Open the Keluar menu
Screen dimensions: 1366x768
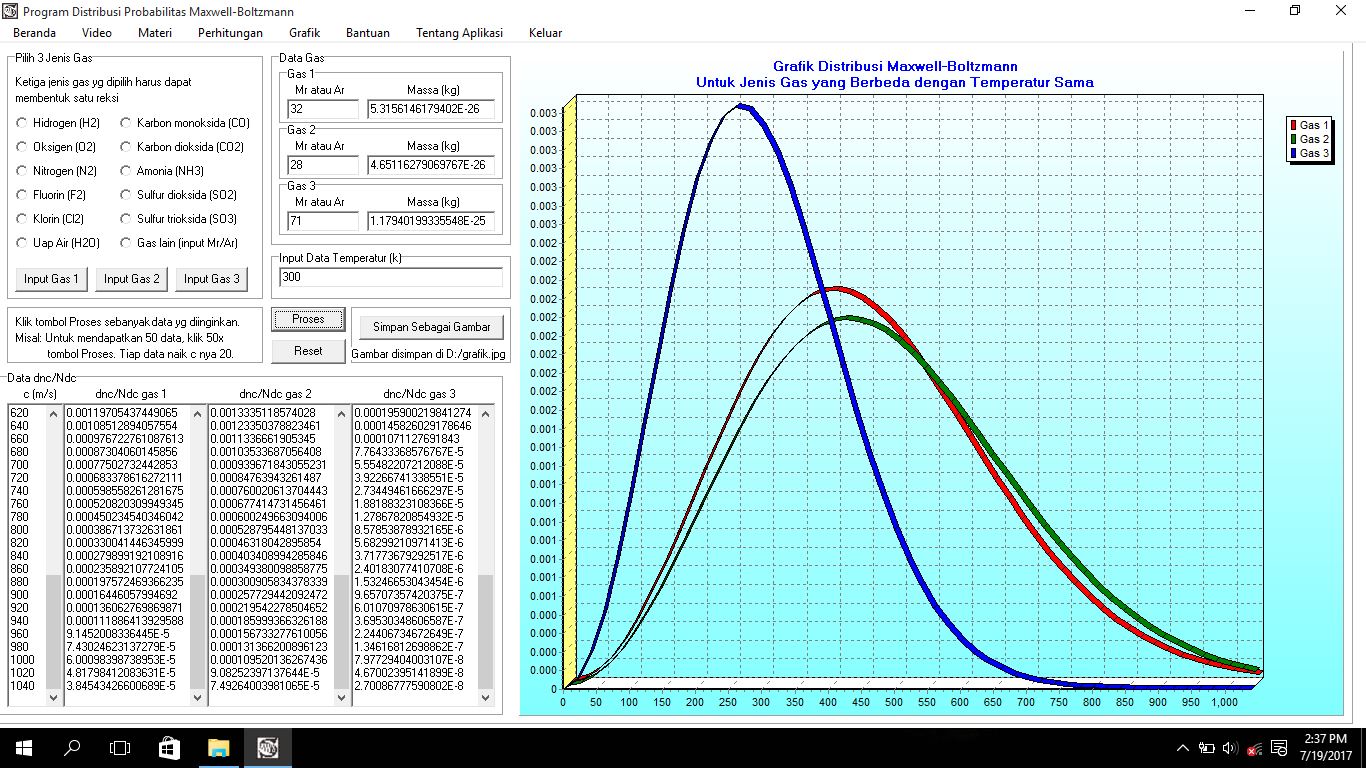[x=545, y=33]
